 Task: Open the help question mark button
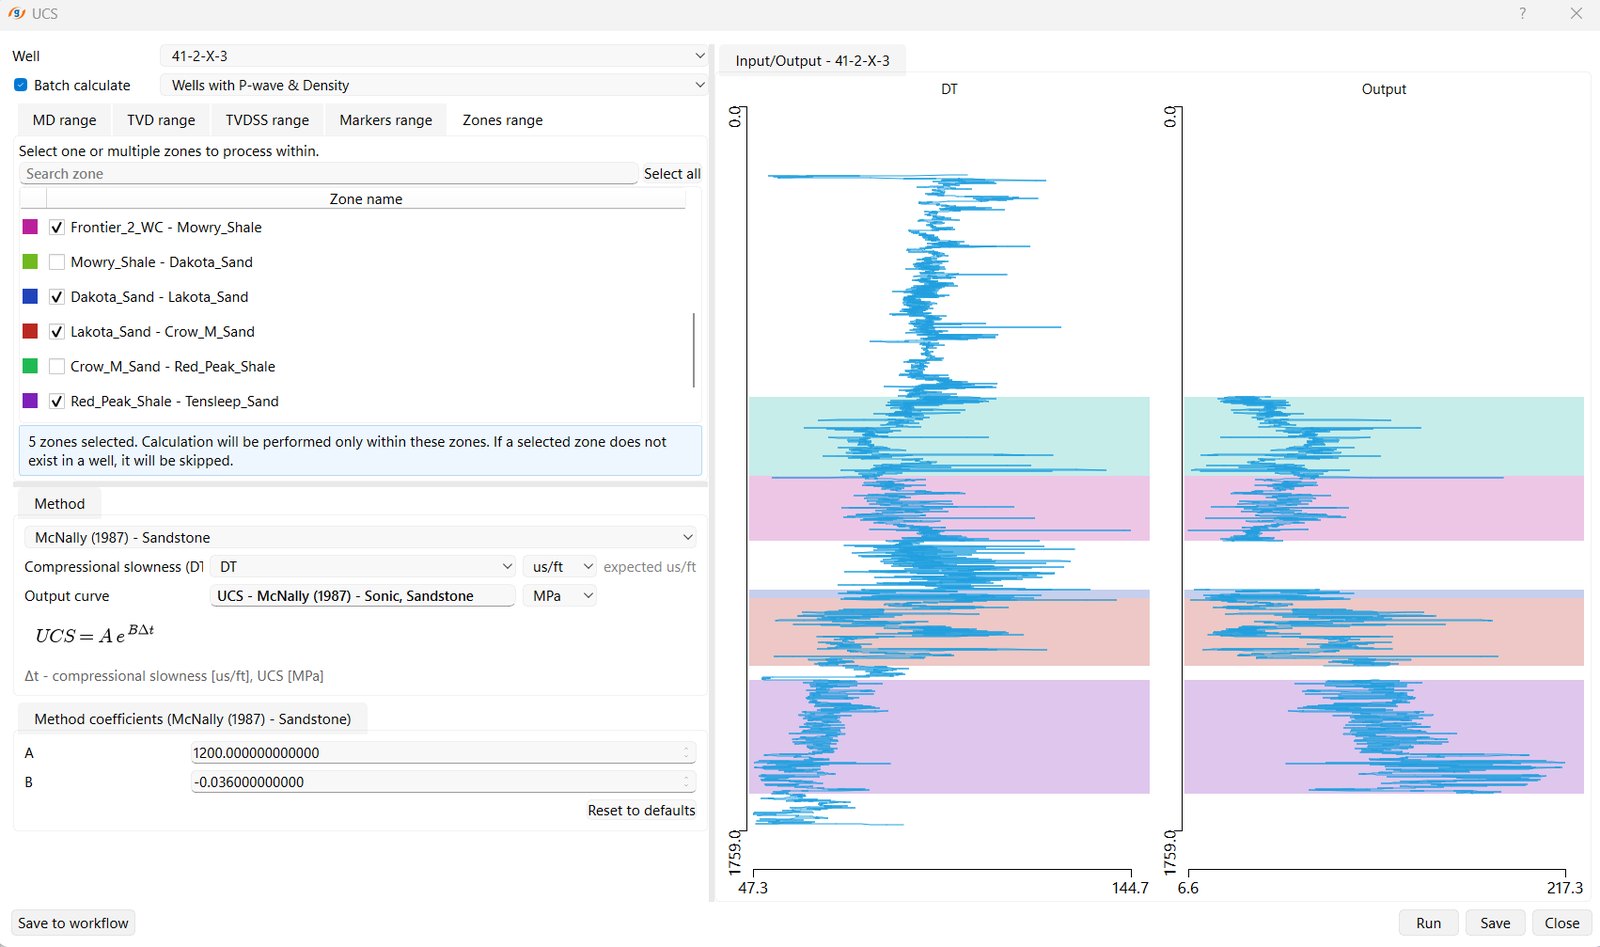(x=1522, y=14)
